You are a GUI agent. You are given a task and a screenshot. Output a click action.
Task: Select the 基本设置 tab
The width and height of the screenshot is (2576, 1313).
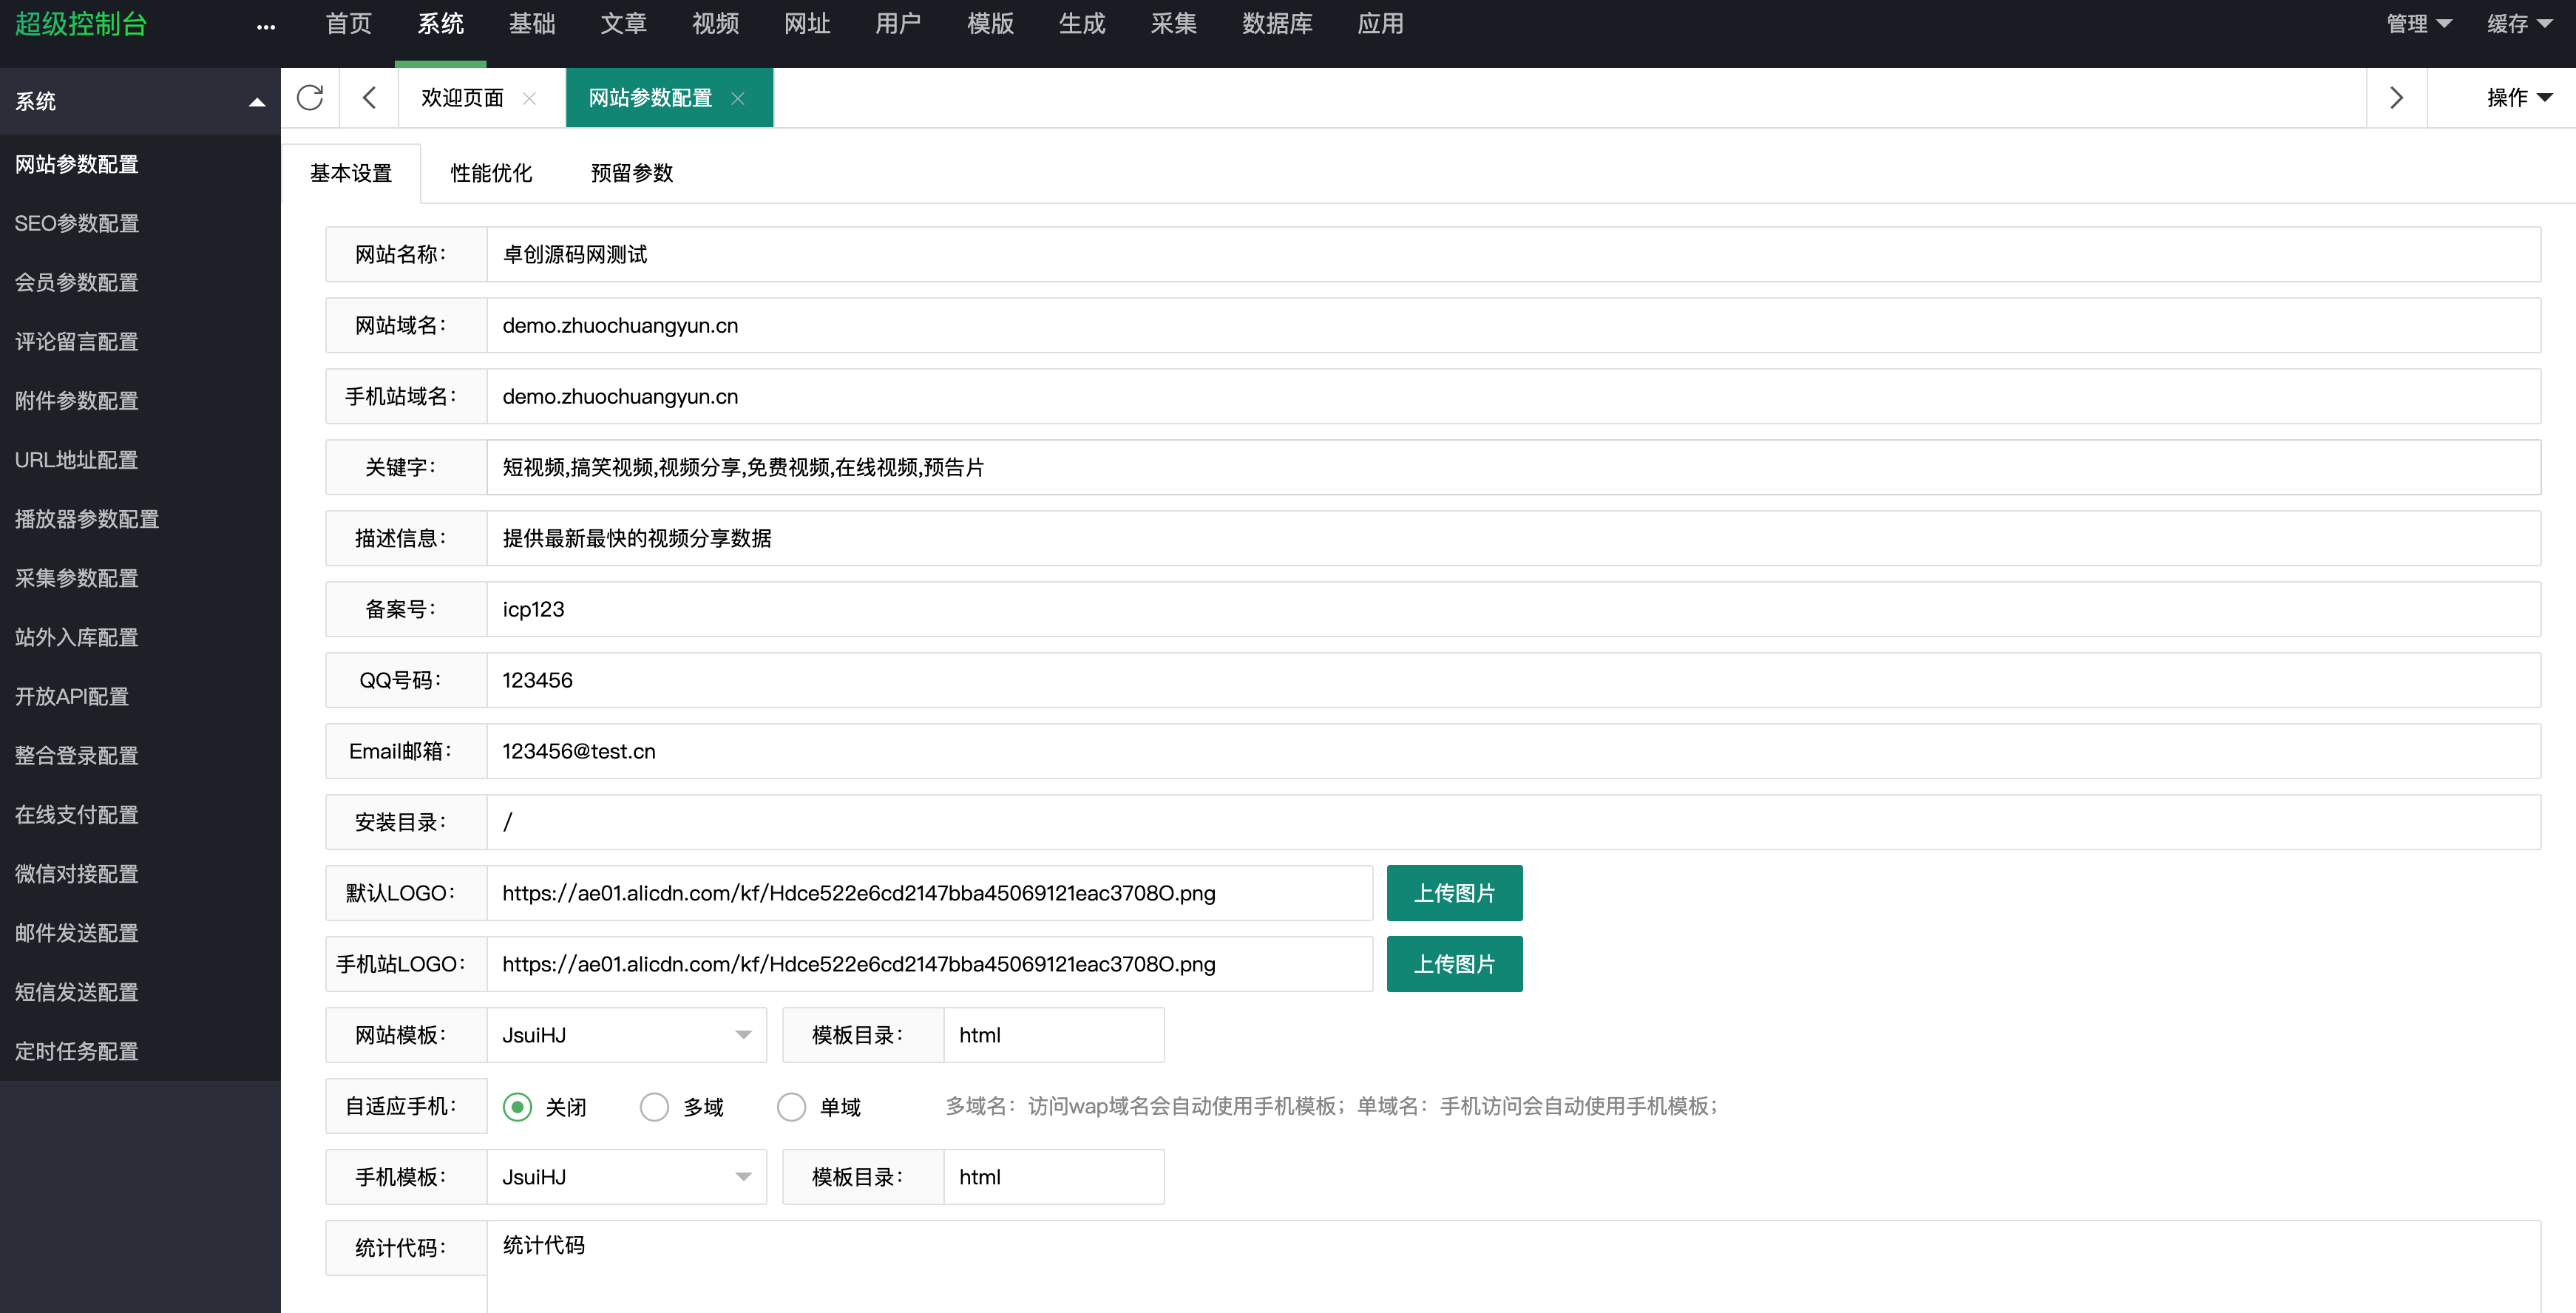click(x=351, y=173)
